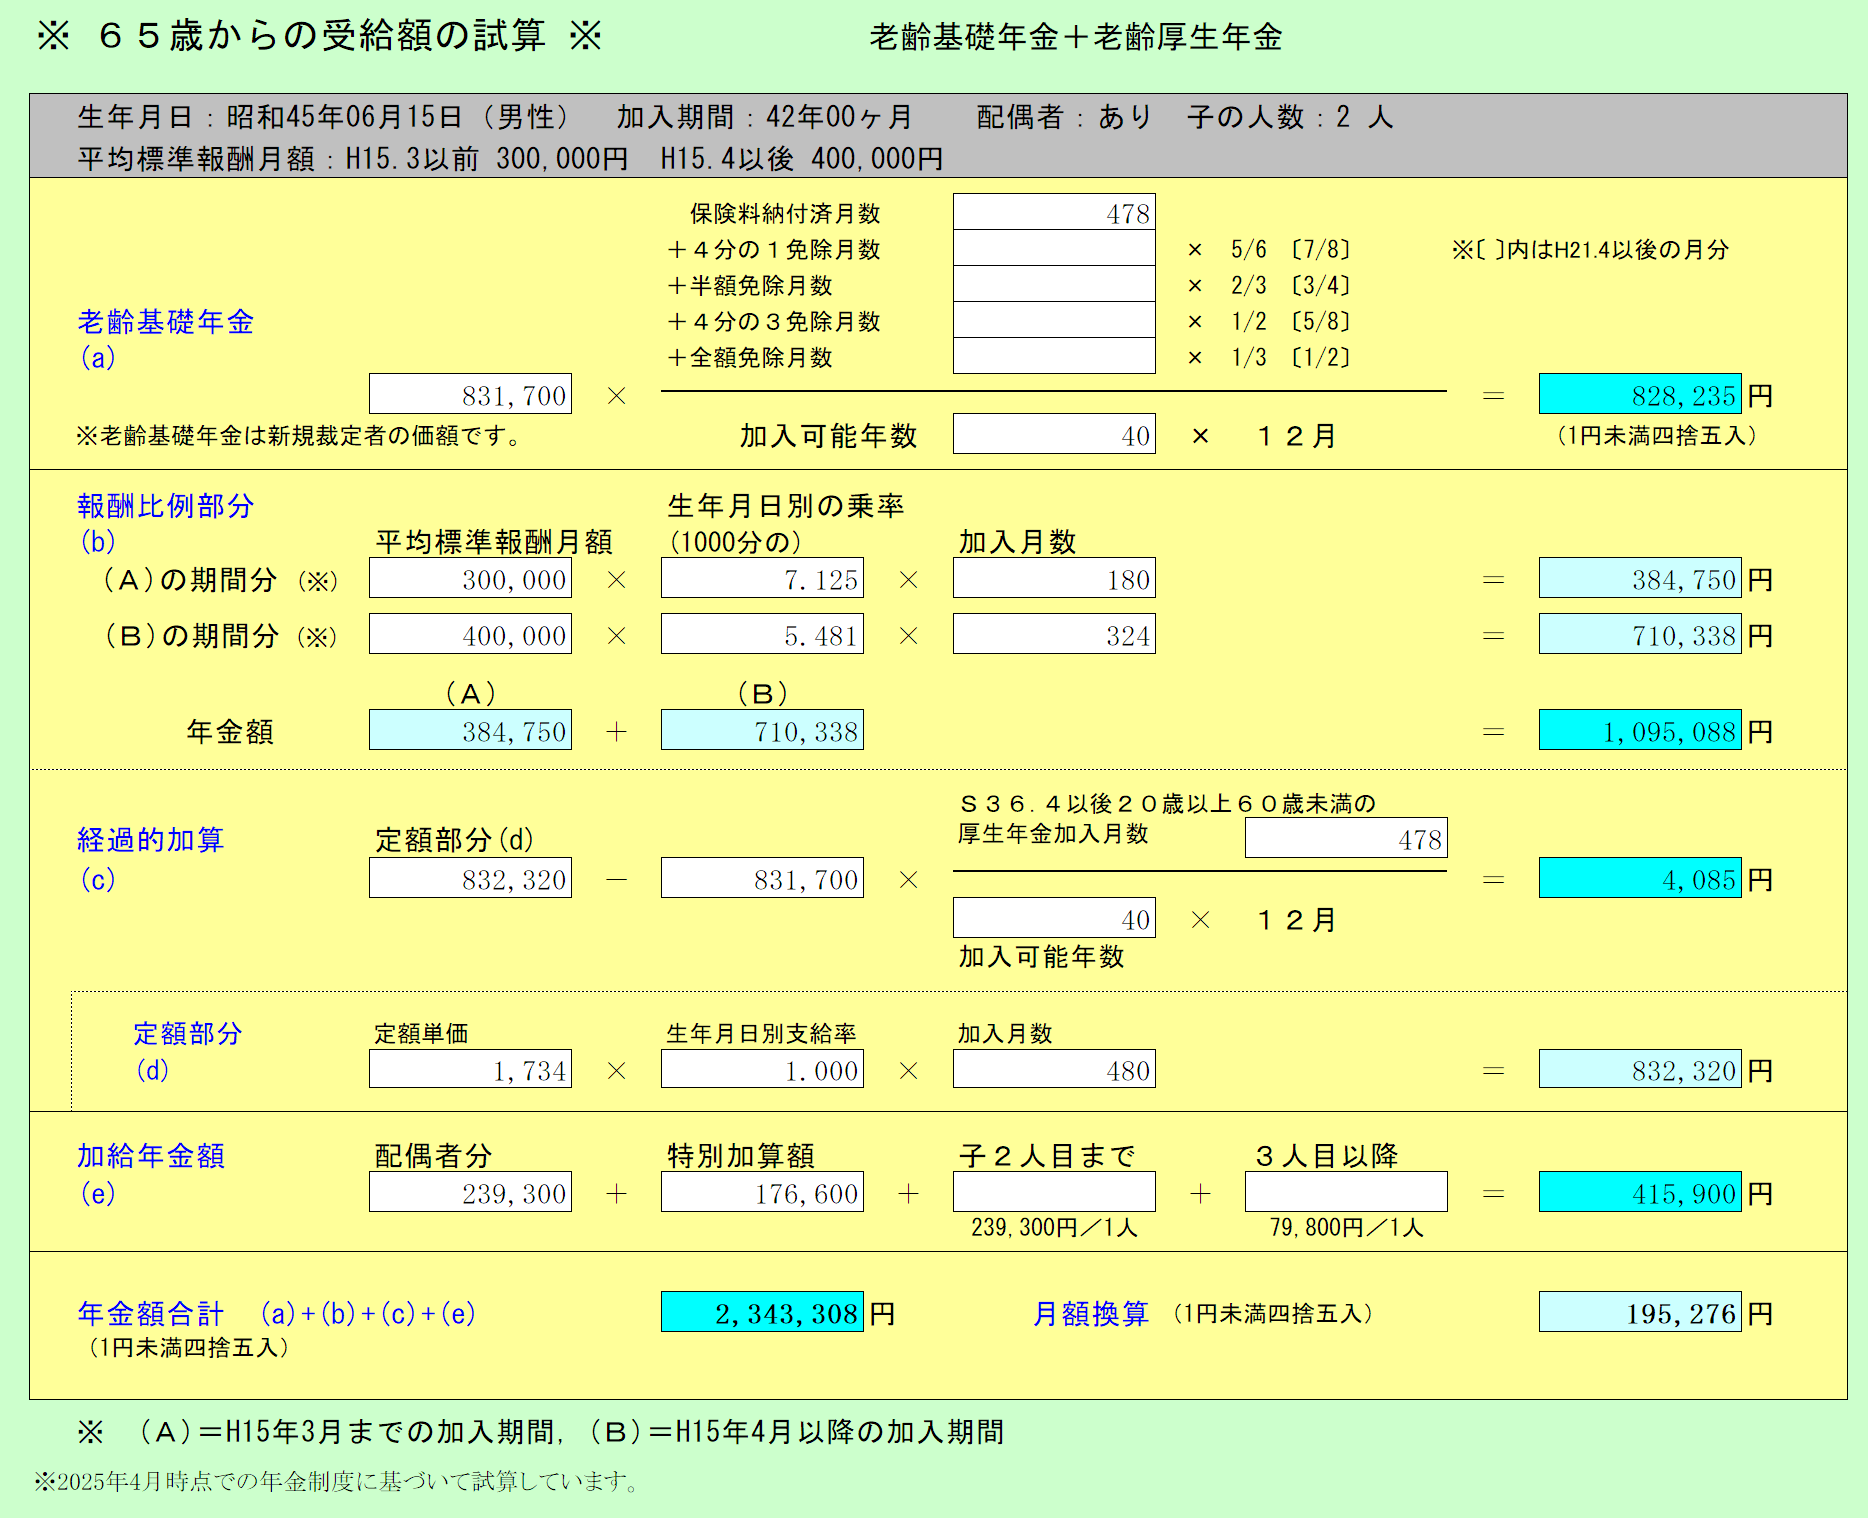Image resolution: width=1868 pixels, height=1518 pixels.
Task: Click the 厚生年金加入月数 field showing 478
Action: click(x=1346, y=838)
